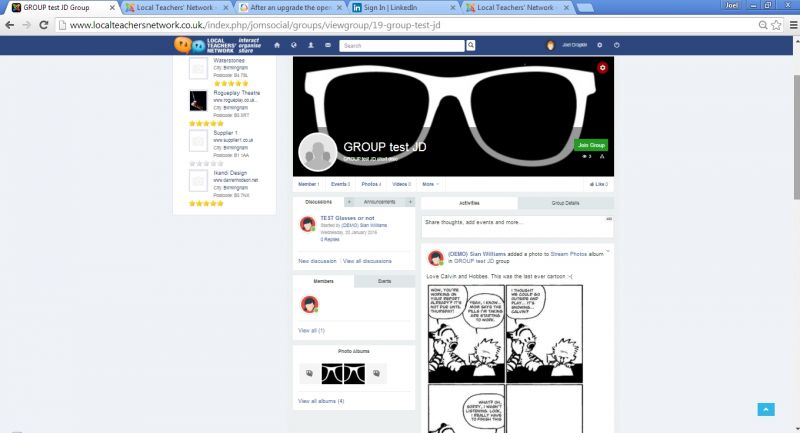Click the Join Group button
800x433 pixels.
(x=591, y=145)
